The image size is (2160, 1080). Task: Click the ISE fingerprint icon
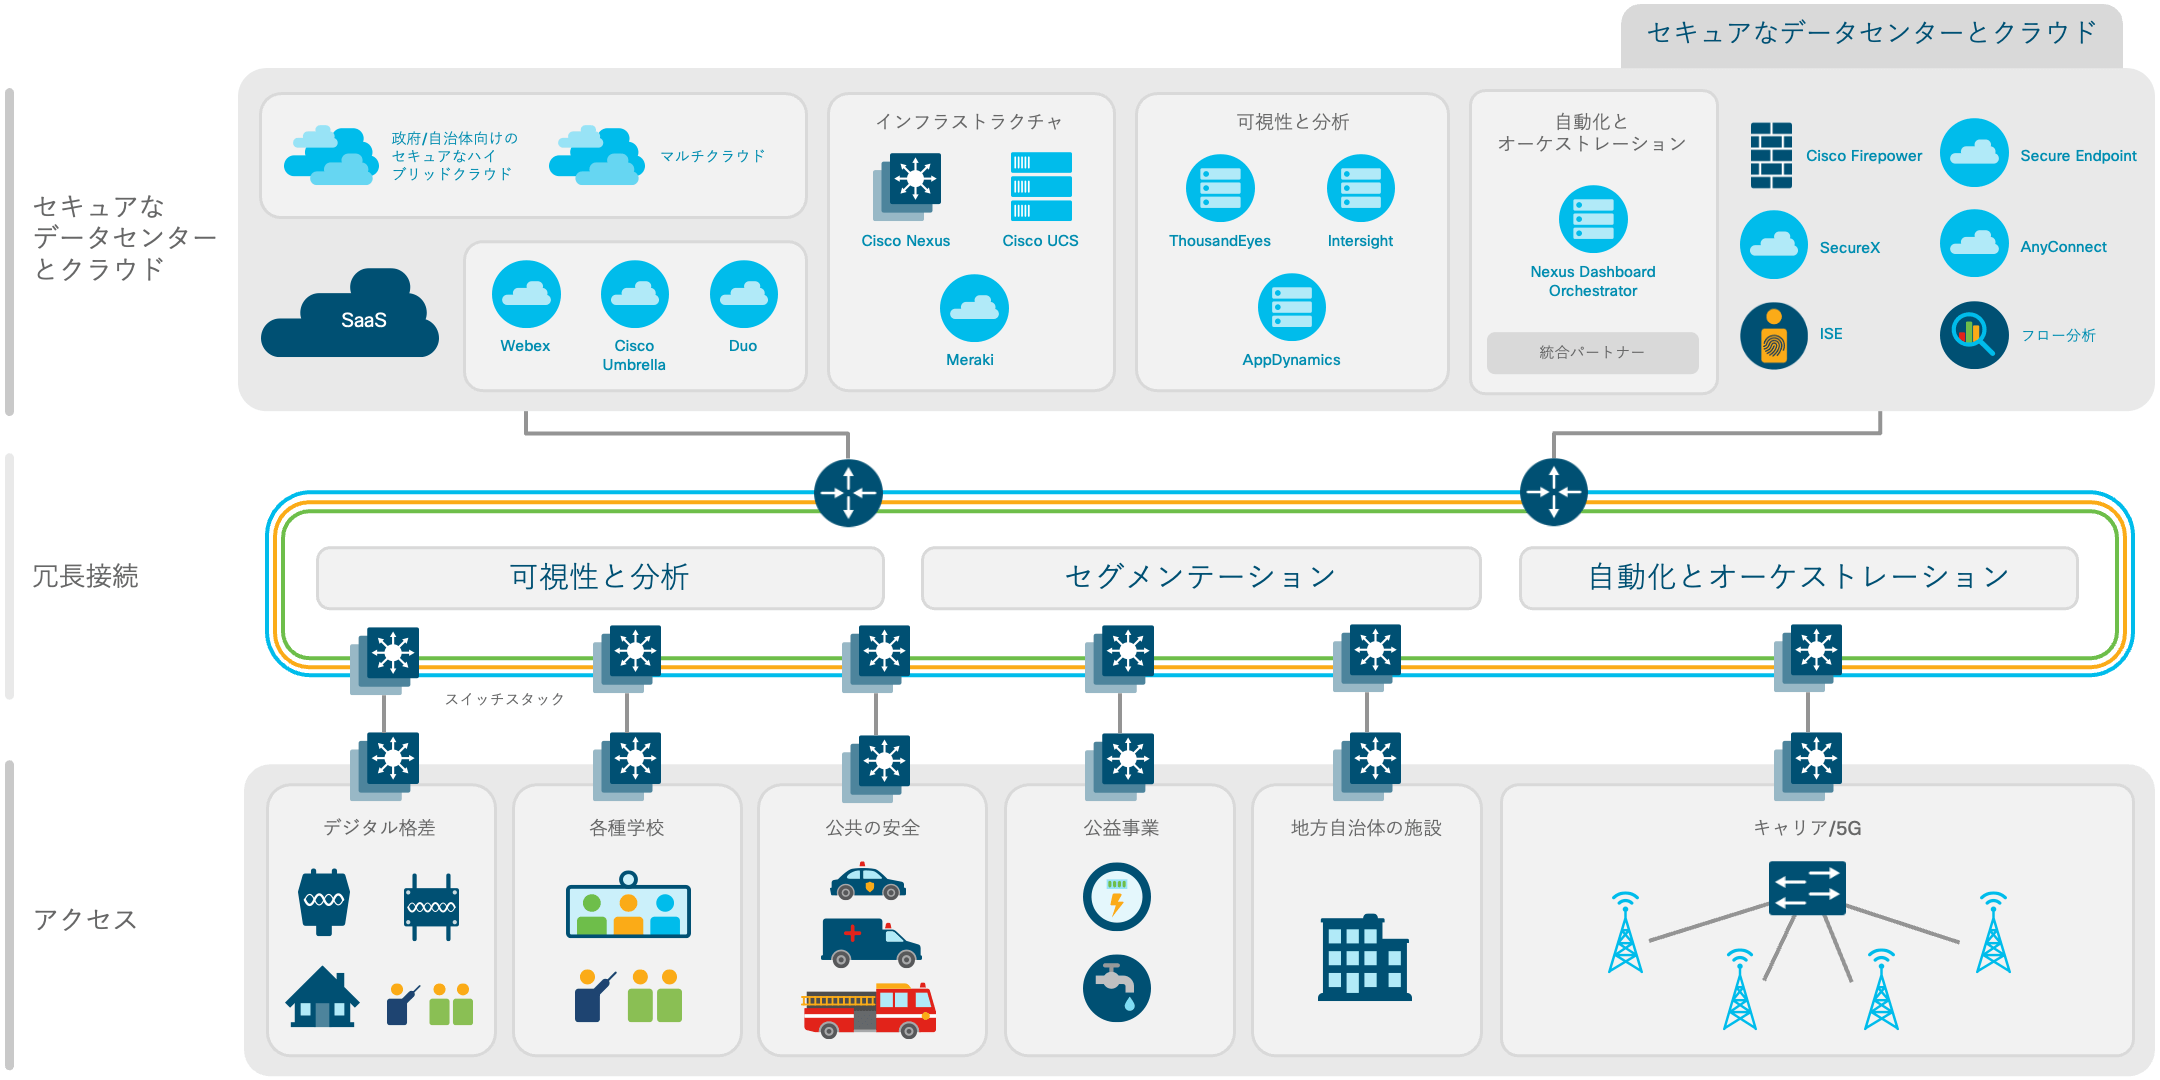click(1774, 336)
